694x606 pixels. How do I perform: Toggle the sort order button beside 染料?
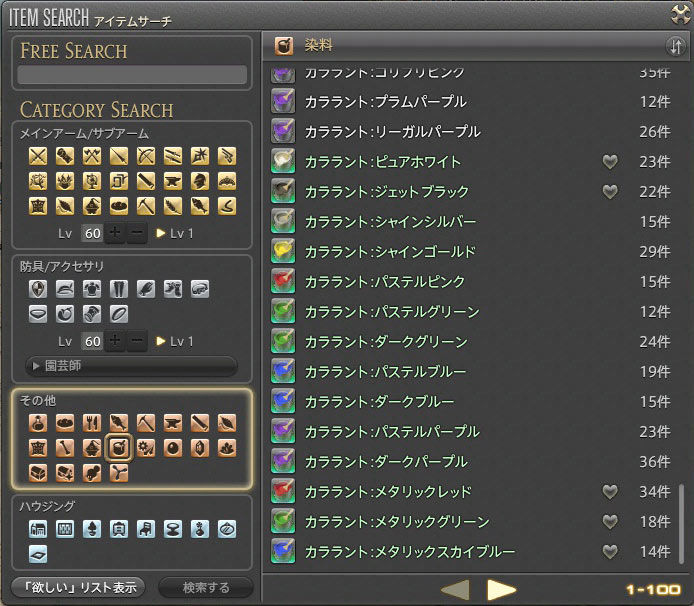[676, 46]
